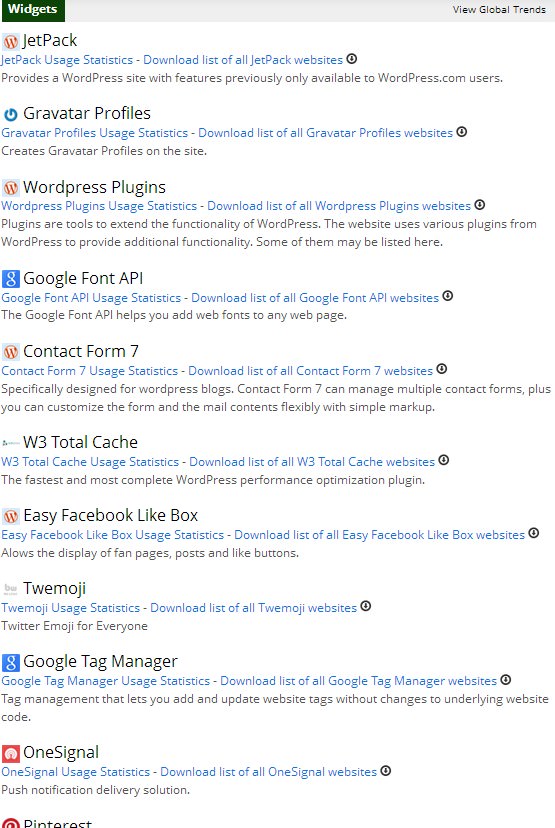This screenshot has height=828, width=555.
Task: Click the Google Font API blue icon
Action: (11, 278)
